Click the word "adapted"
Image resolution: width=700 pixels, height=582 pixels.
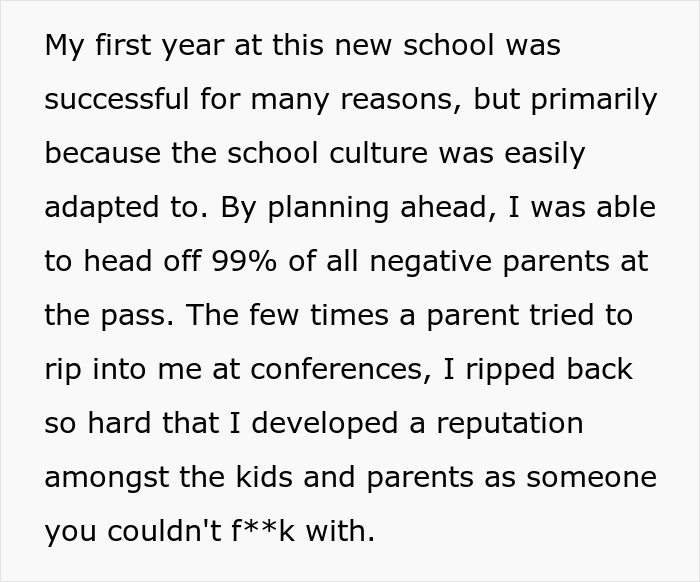(x=102, y=208)
